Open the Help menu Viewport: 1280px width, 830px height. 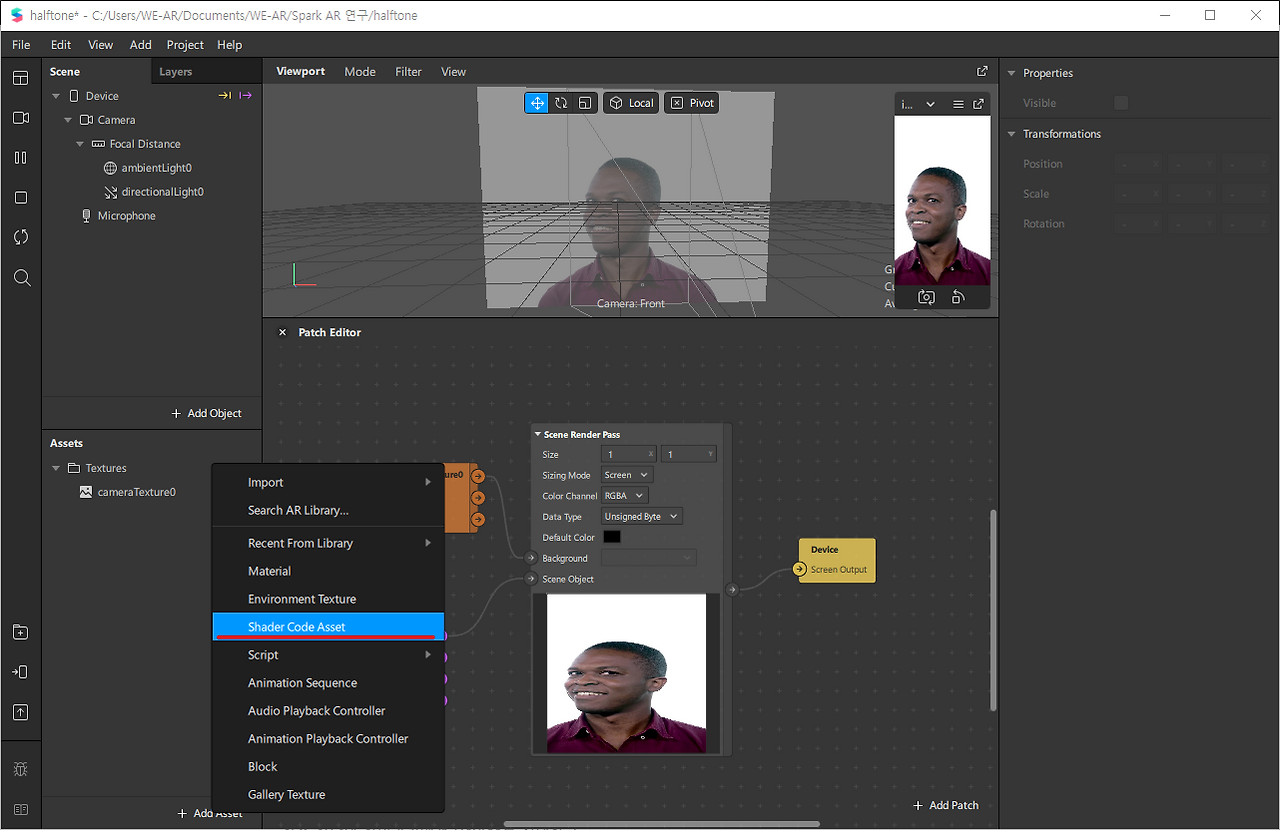pyautogui.click(x=230, y=45)
